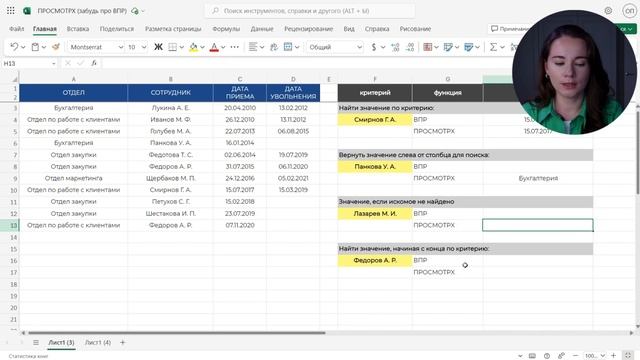Apply yellow fill color bucket

[193, 47]
